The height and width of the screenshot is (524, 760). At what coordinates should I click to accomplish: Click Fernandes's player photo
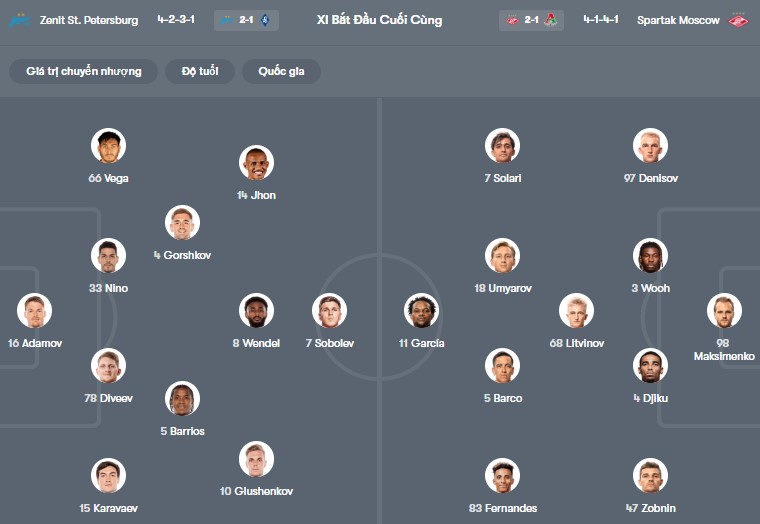(x=503, y=476)
